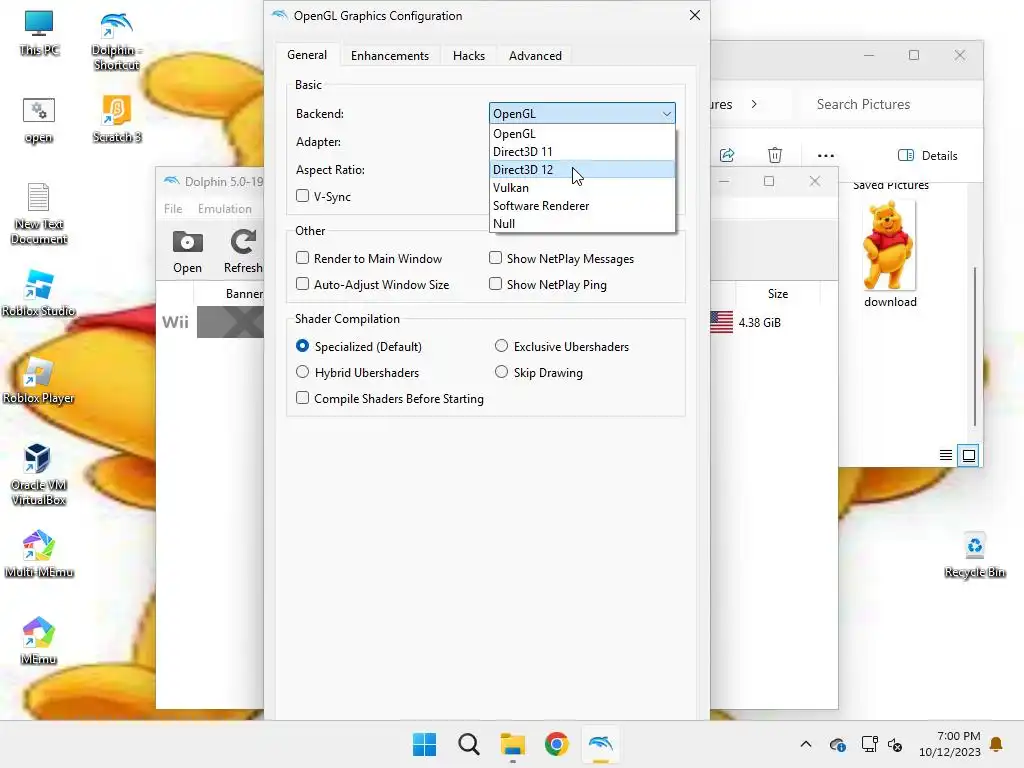Viewport: 1024px width, 768px height.
Task: Select the Winnie the Pooh download thumbnail
Action: (x=889, y=255)
